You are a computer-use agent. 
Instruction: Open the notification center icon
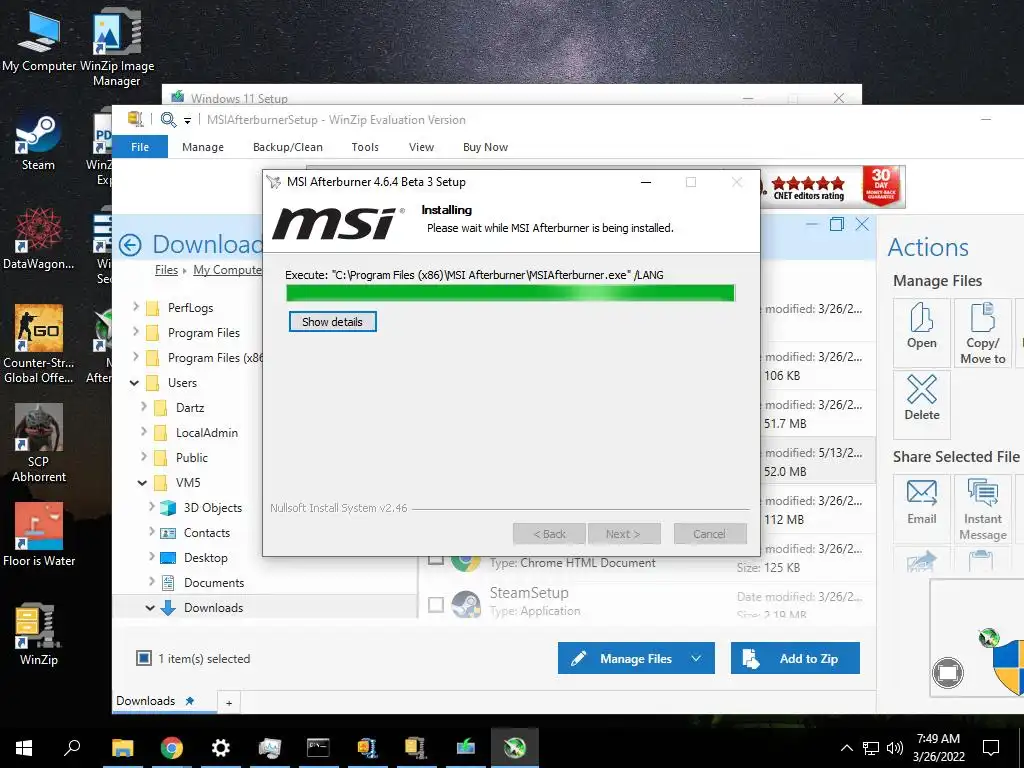pyautogui.click(x=991, y=748)
